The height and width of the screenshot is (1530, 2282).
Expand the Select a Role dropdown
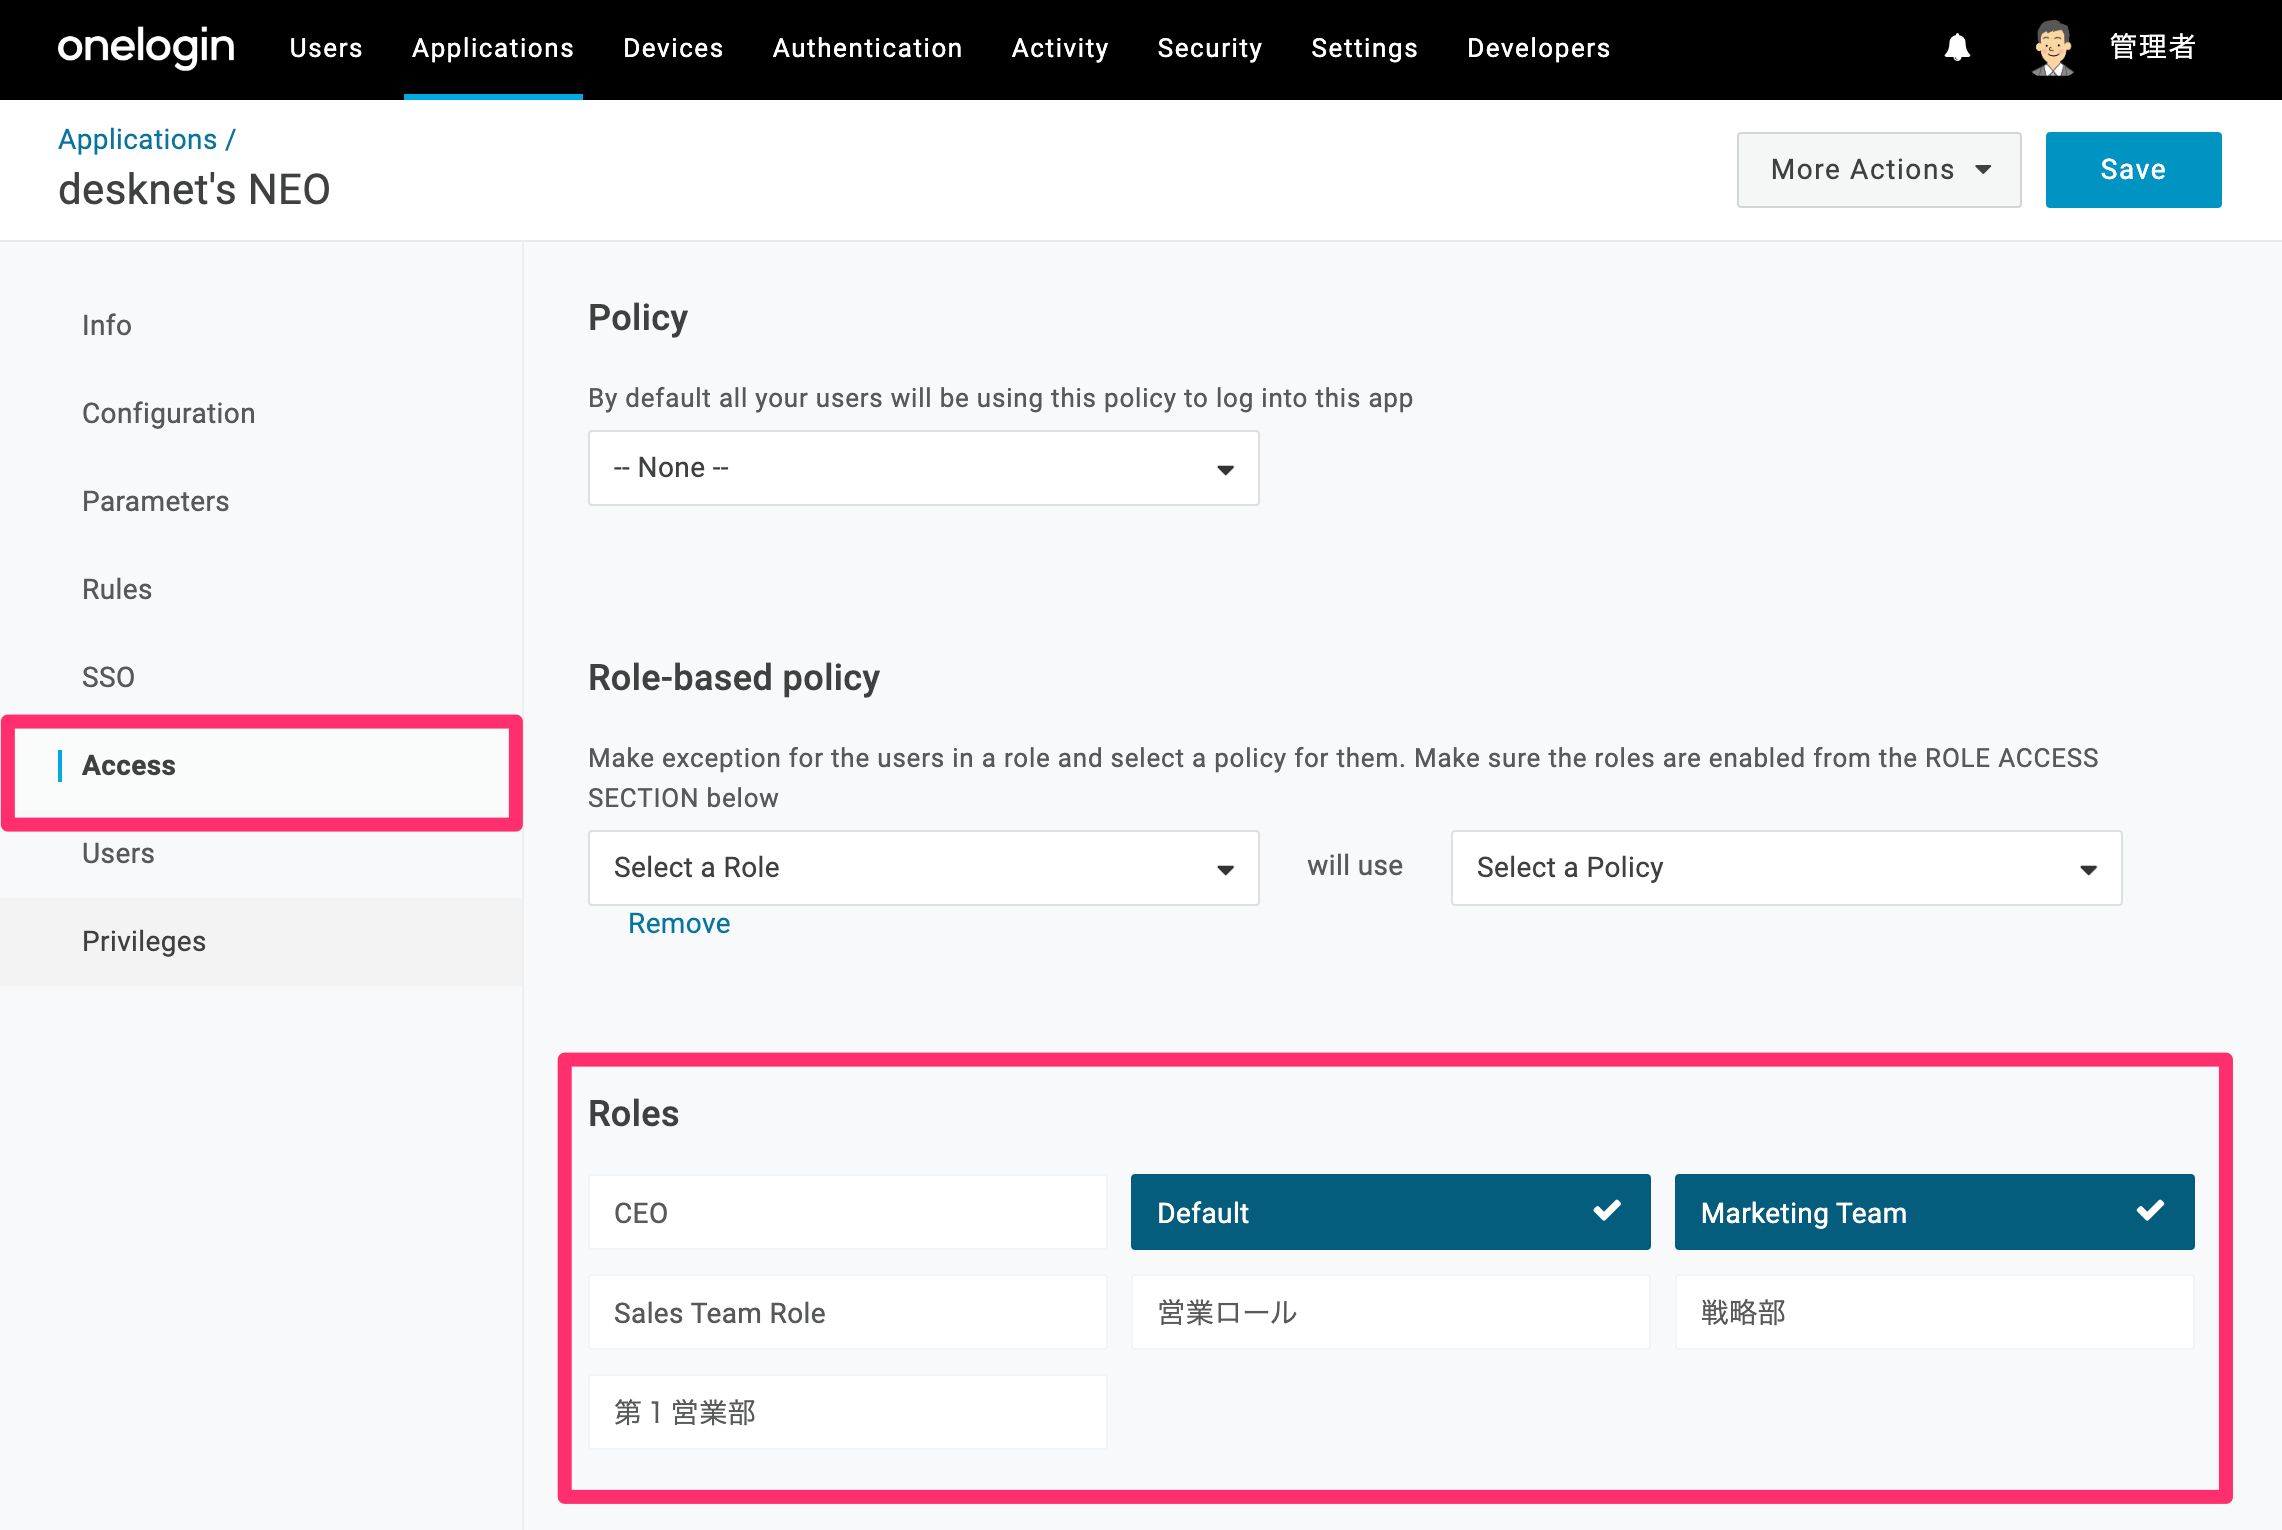923,868
